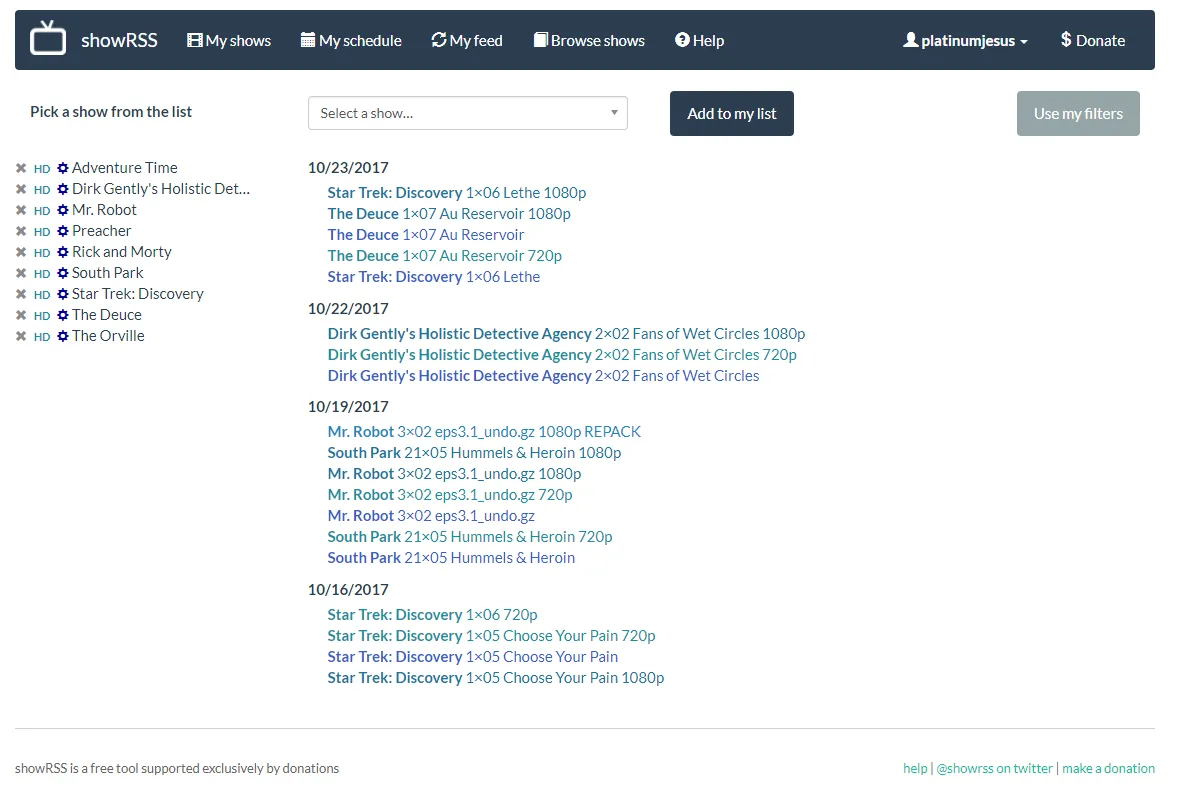1192x795 pixels.
Task: Open My schedule page
Action: point(351,40)
